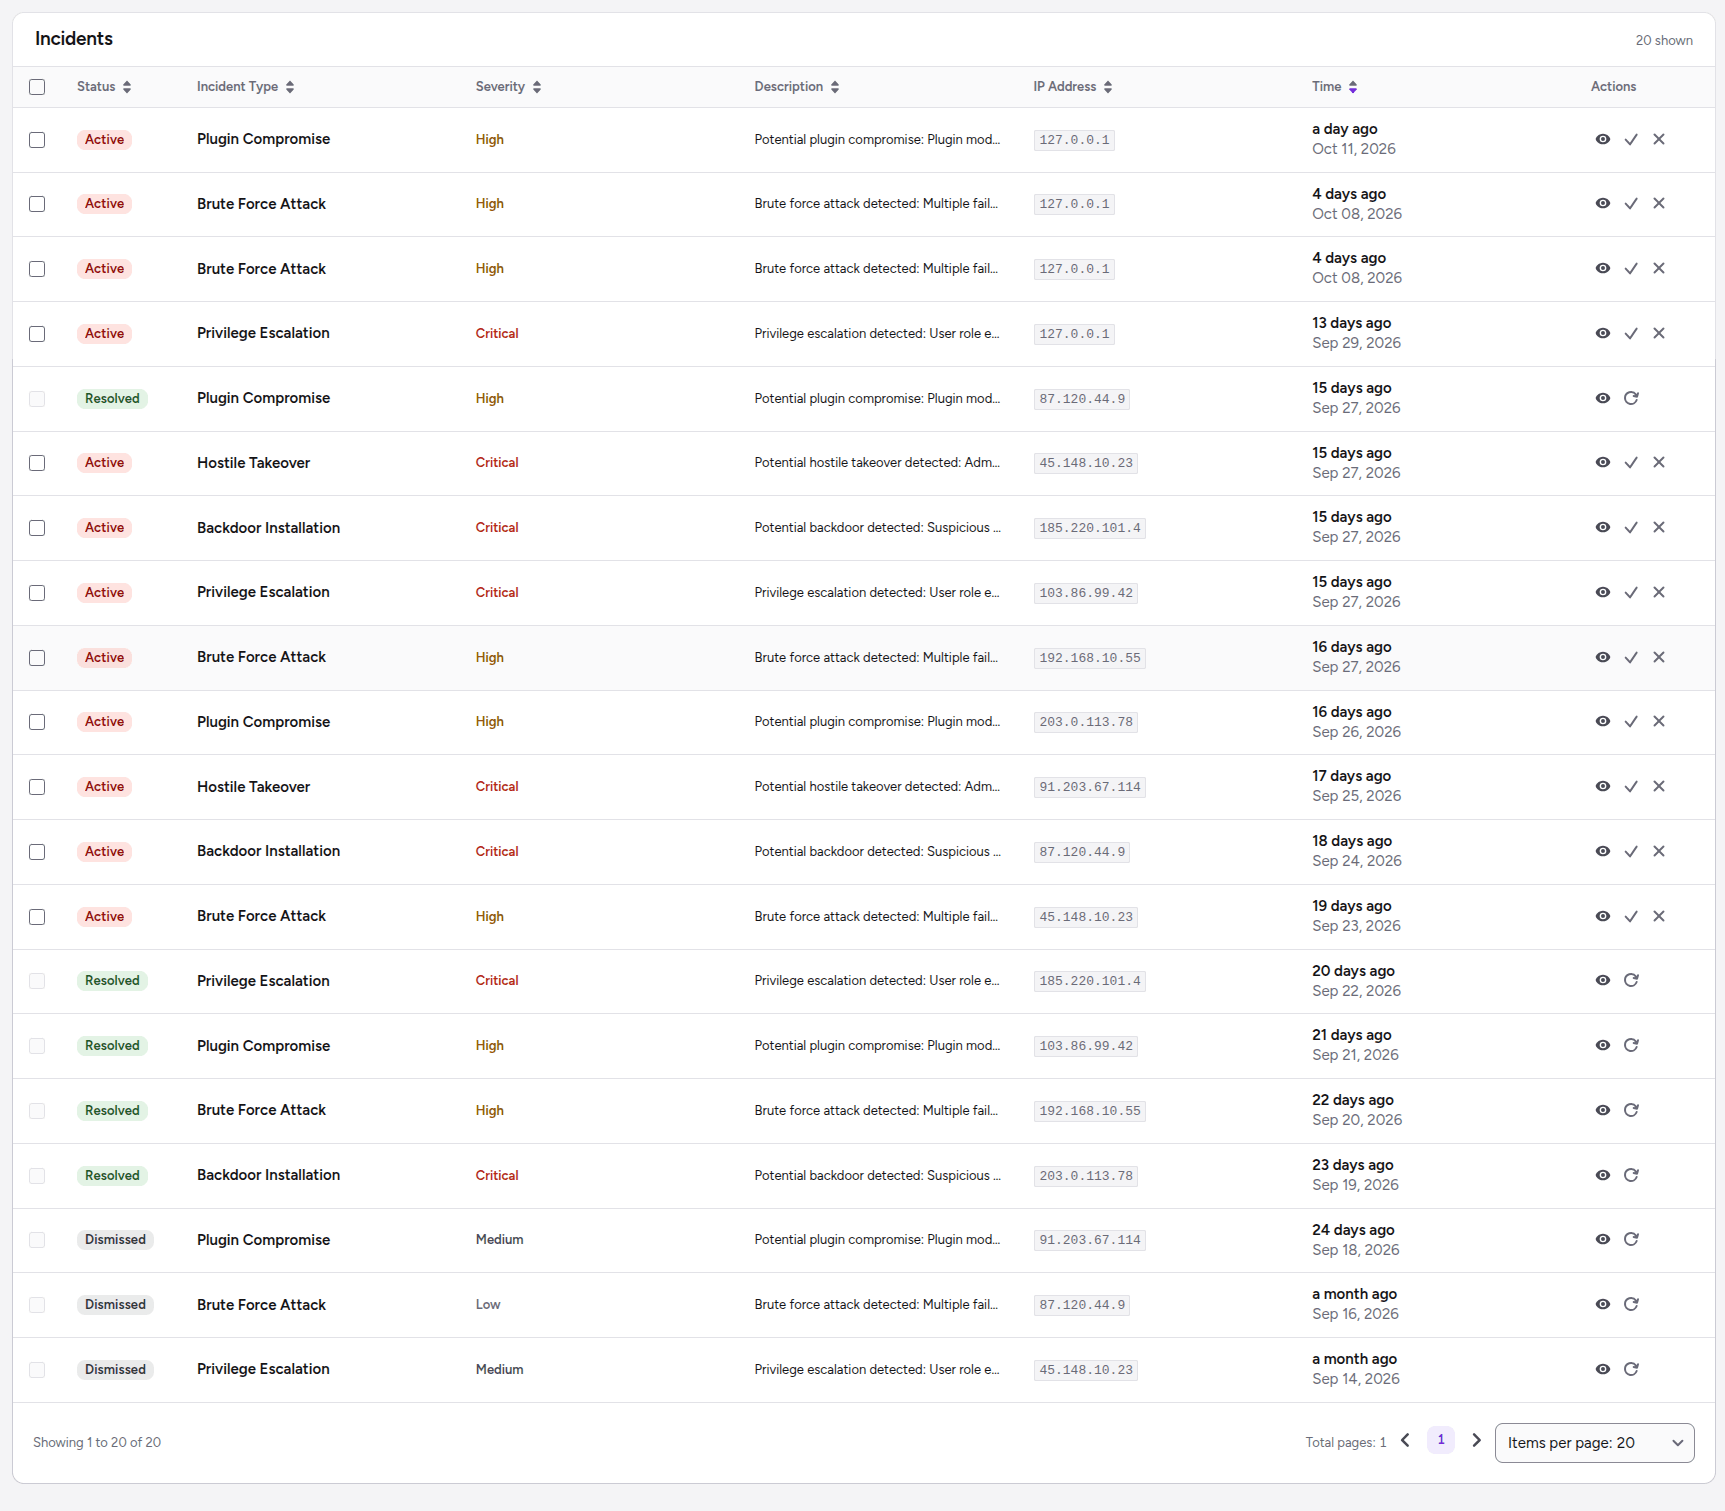
Task: Select the 13 days ago Privilege Escalation checkbox
Action: tap(37, 333)
